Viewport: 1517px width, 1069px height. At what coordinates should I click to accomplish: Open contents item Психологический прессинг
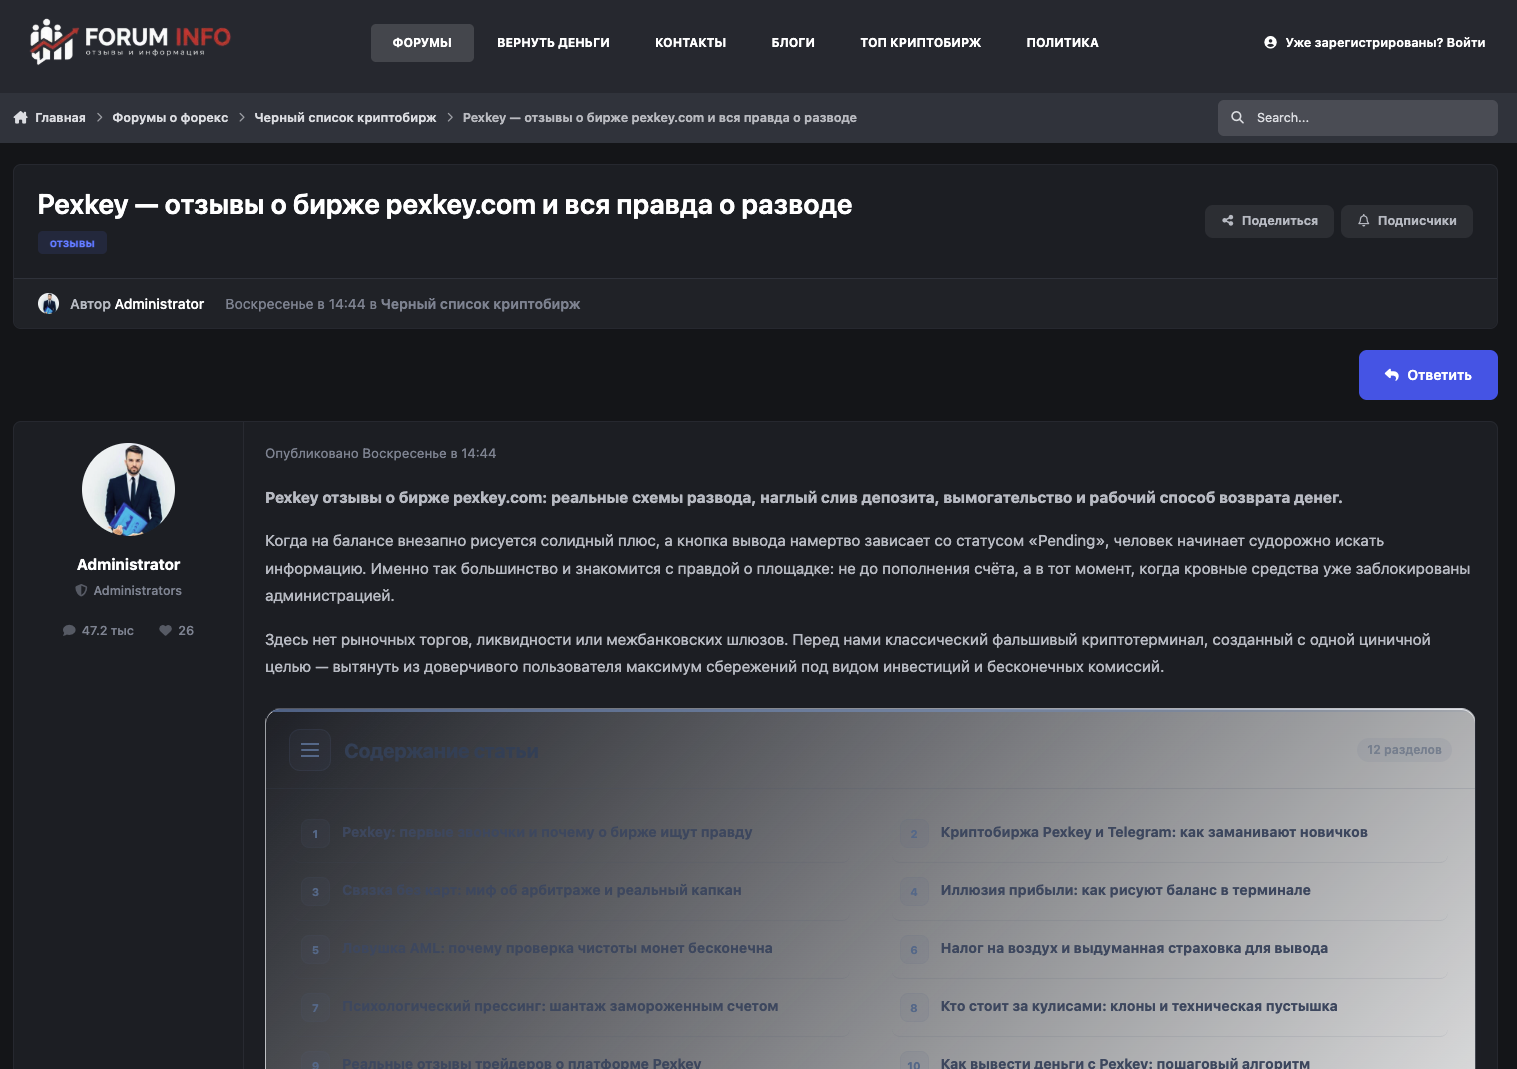(560, 1006)
